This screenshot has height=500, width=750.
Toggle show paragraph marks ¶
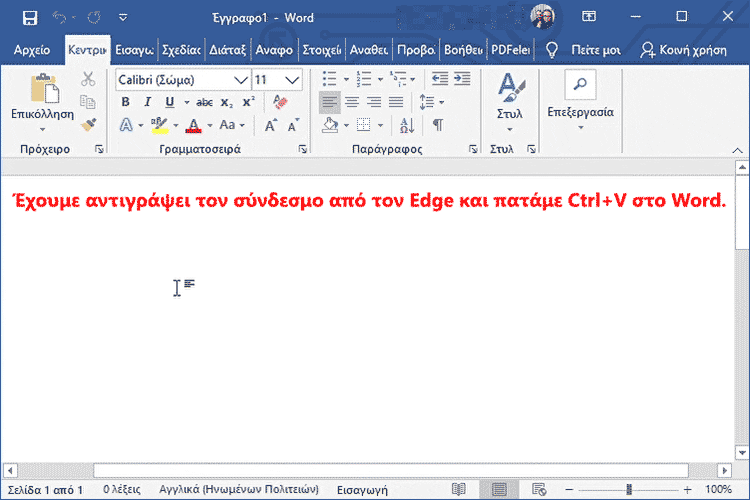click(438, 125)
